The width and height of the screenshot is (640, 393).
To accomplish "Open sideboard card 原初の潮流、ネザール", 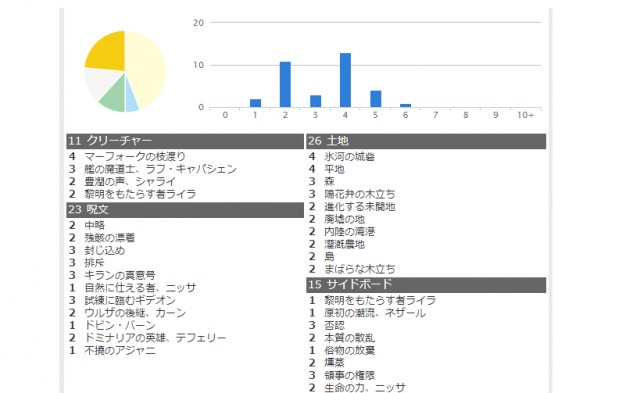I will (375, 313).
